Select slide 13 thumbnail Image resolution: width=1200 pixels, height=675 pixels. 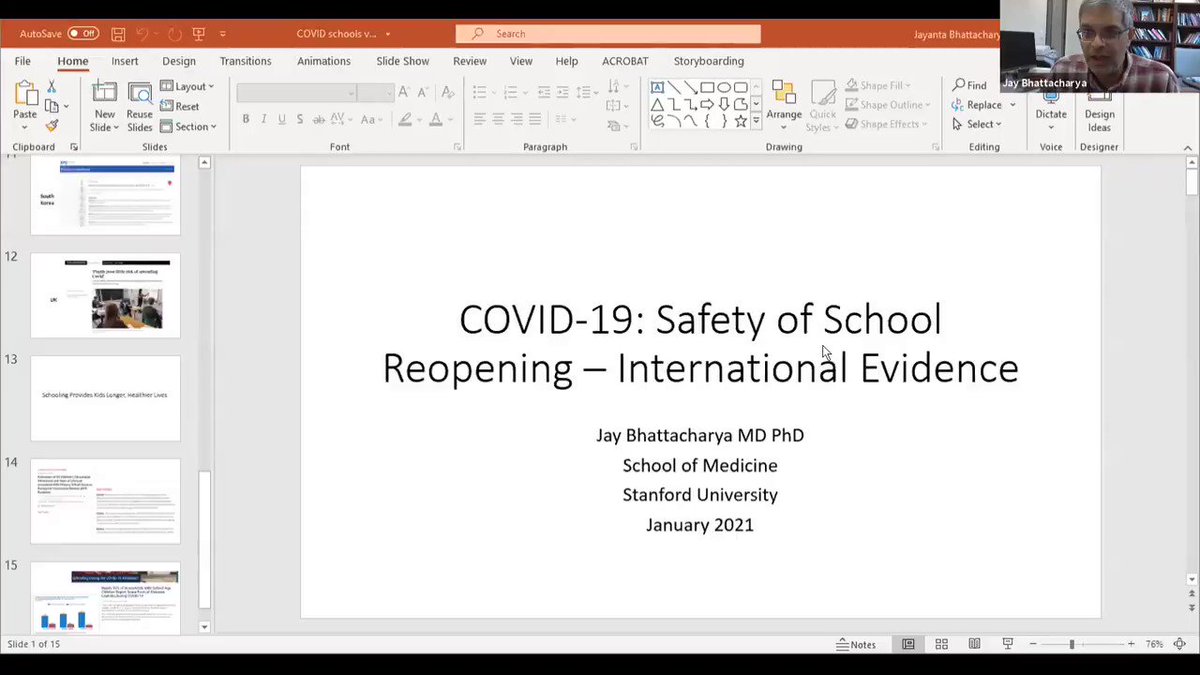(105, 398)
